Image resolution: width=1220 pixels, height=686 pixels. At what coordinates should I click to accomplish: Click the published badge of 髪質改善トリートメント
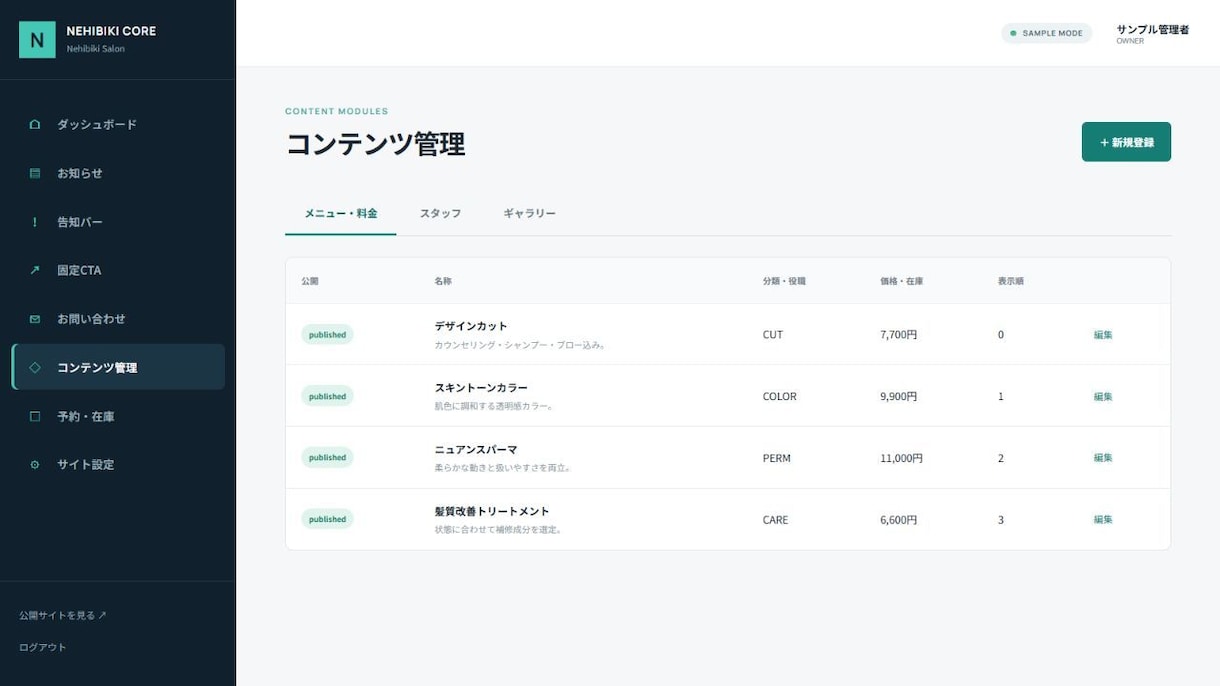[x=327, y=520]
